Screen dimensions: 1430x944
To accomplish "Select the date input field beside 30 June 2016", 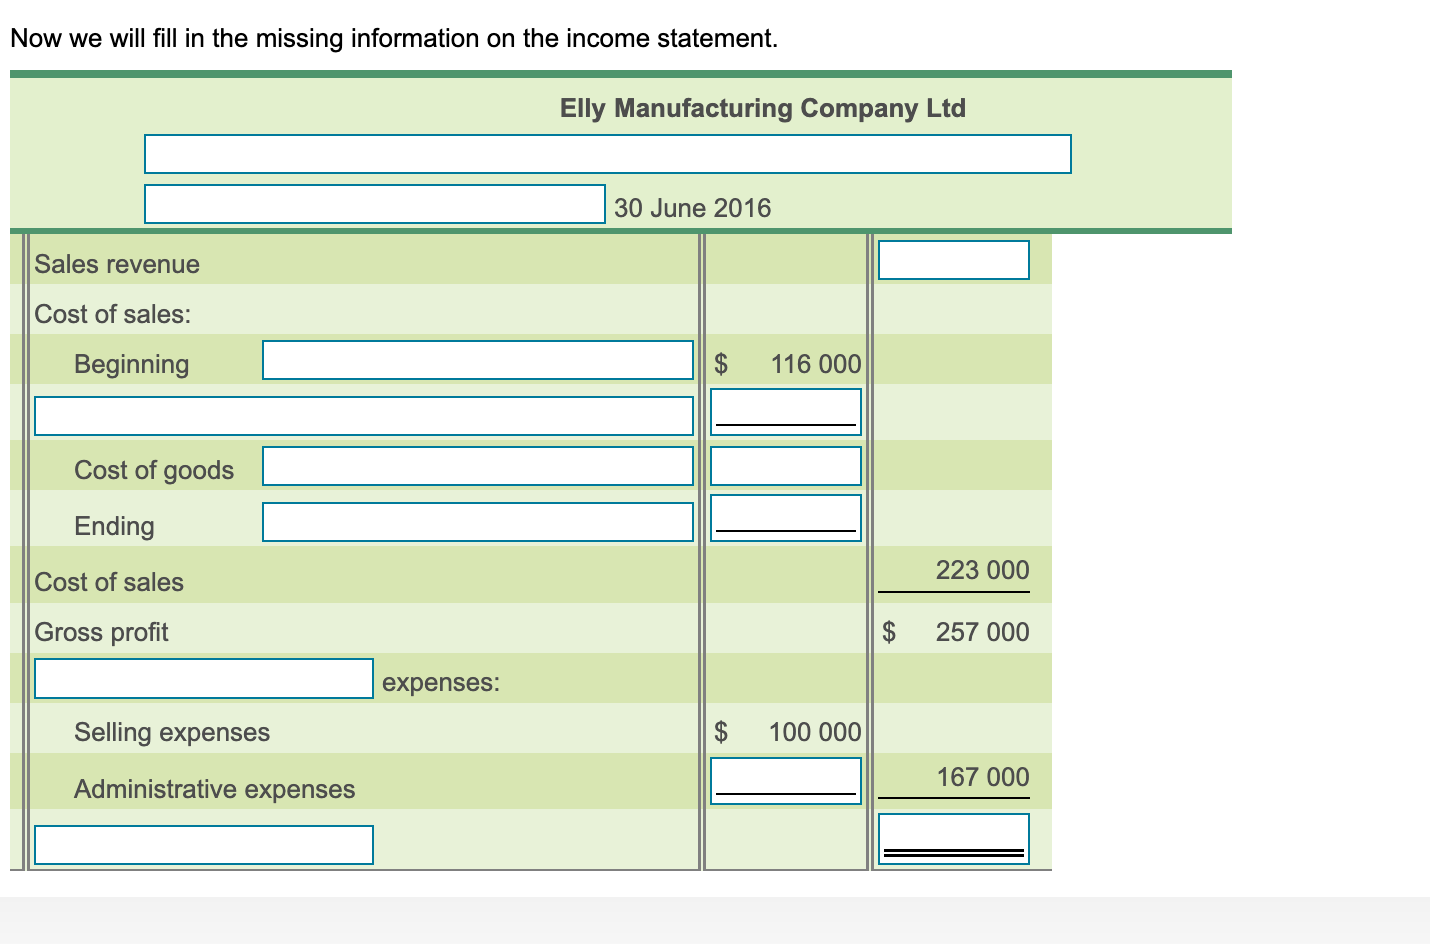I will [375, 203].
